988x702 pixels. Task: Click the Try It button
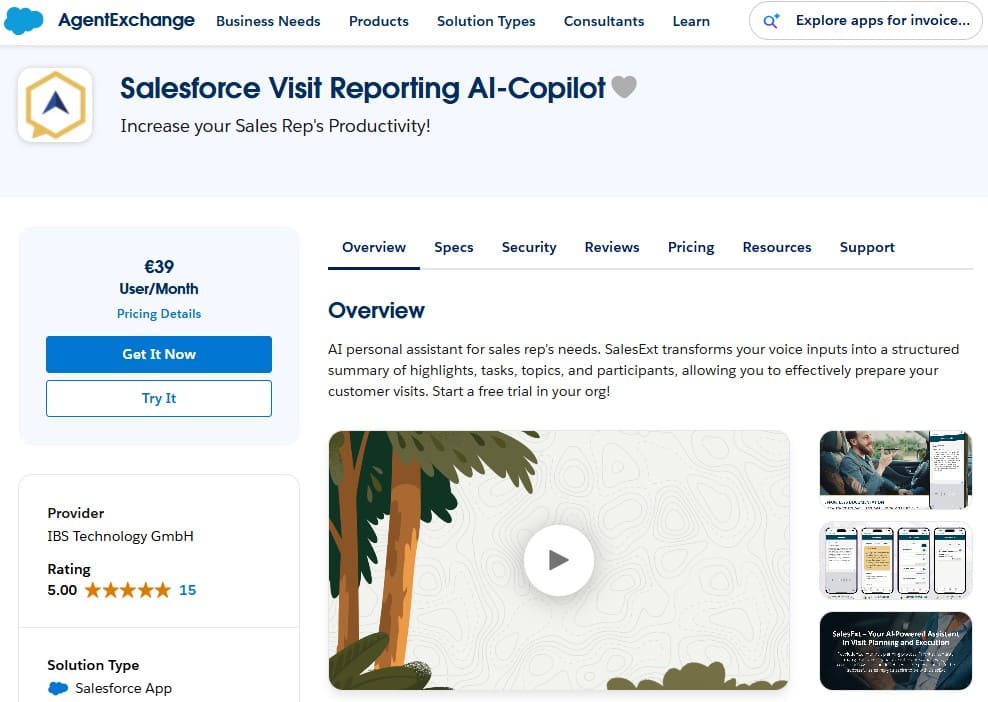[x=159, y=398]
